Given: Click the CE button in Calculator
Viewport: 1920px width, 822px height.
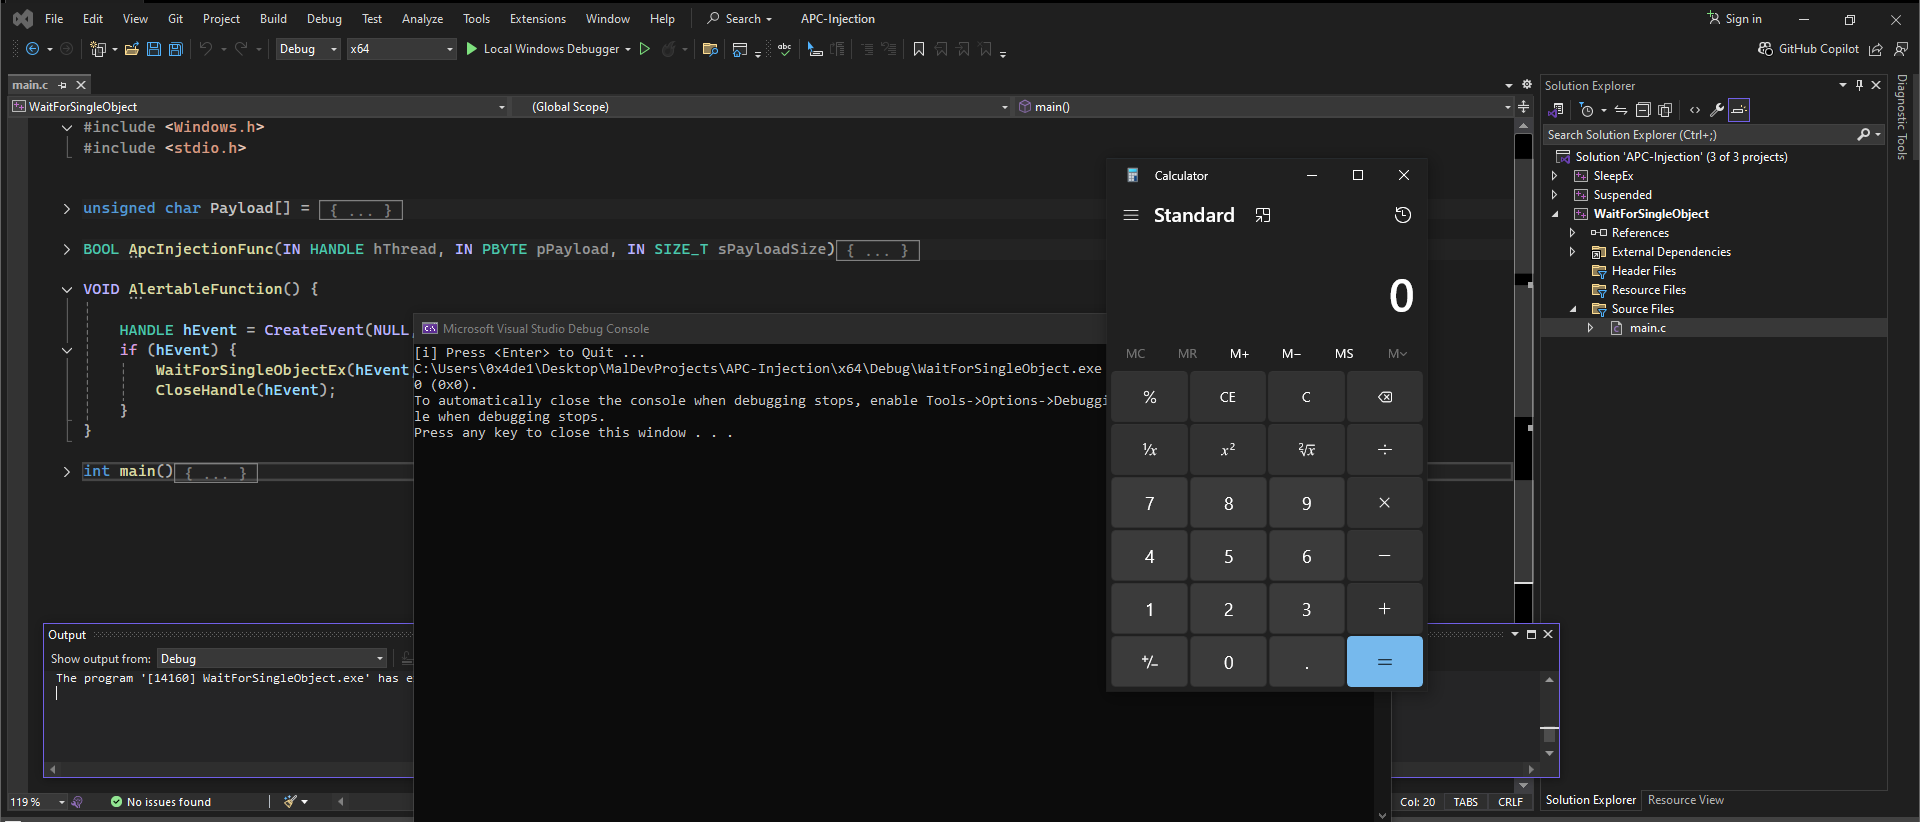Looking at the screenshot, I should (1228, 397).
